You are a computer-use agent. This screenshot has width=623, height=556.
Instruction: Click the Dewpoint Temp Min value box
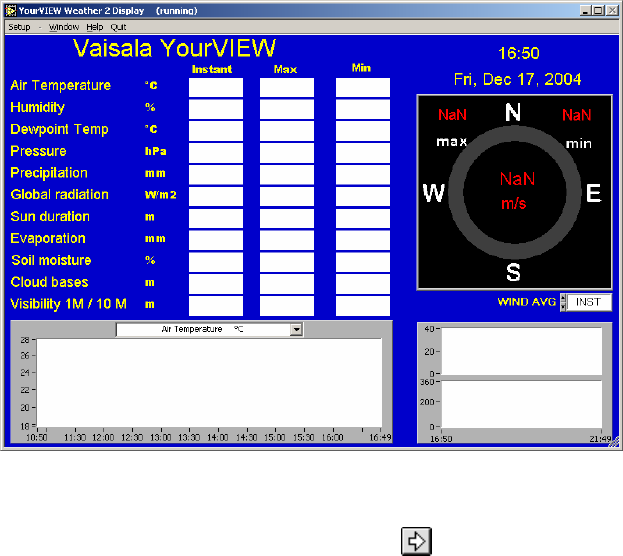point(363,131)
